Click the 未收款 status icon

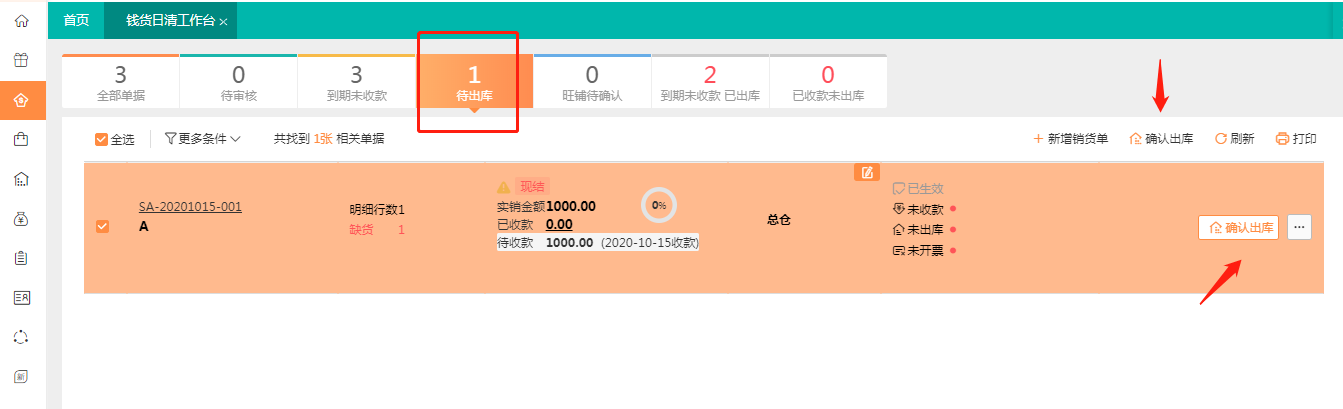pyautogui.click(x=898, y=209)
